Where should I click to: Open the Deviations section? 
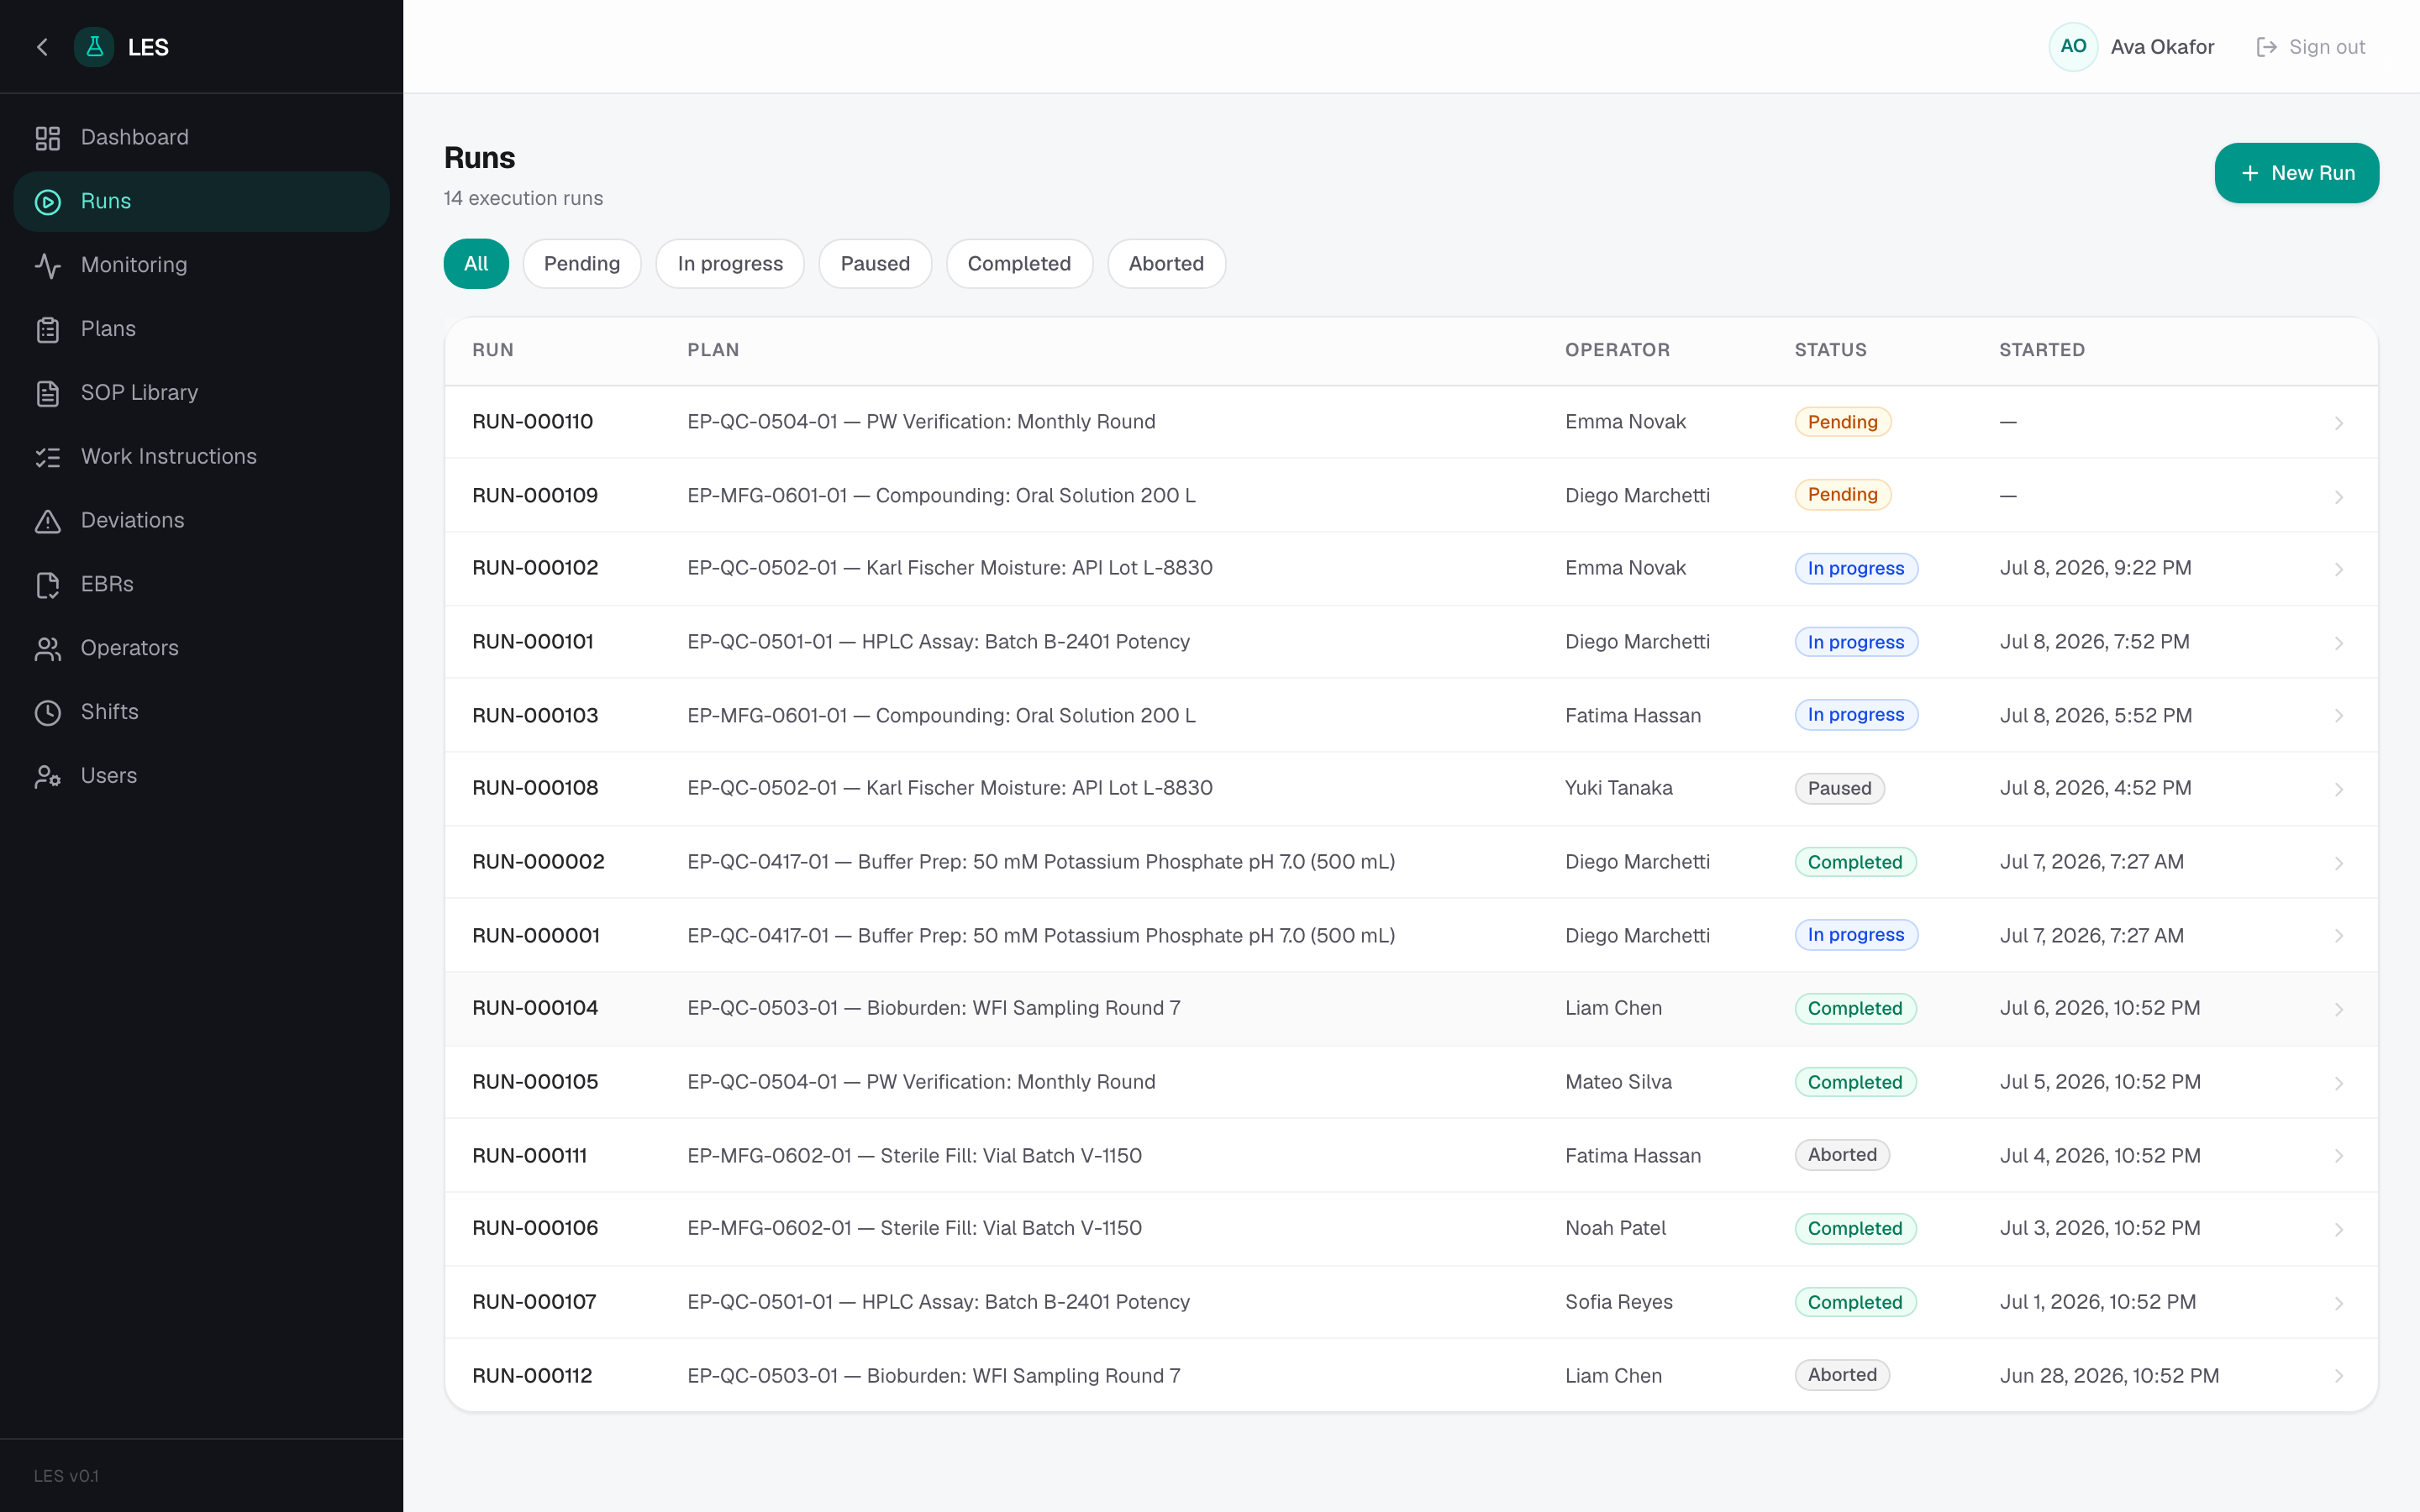pyautogui.click(x=201, y=521)
